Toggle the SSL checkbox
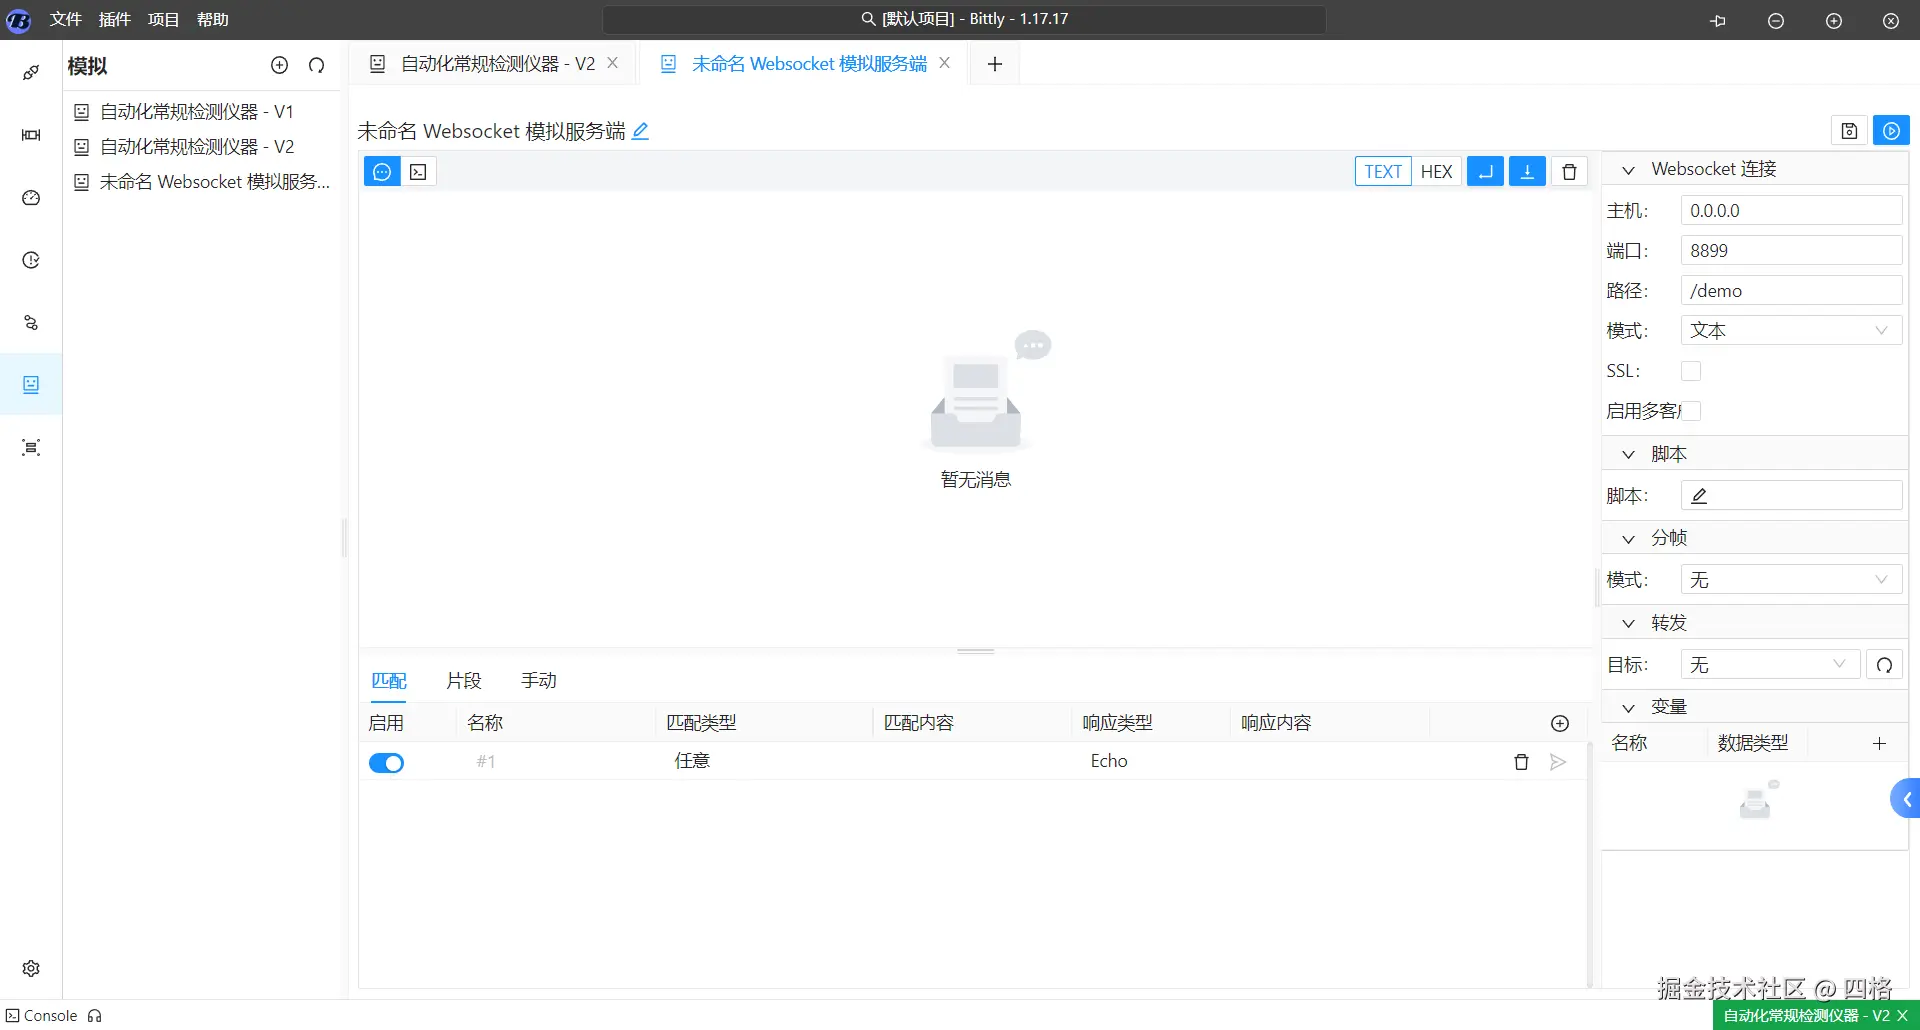Viewport: 1920px width, 1030px height. 1691,371
